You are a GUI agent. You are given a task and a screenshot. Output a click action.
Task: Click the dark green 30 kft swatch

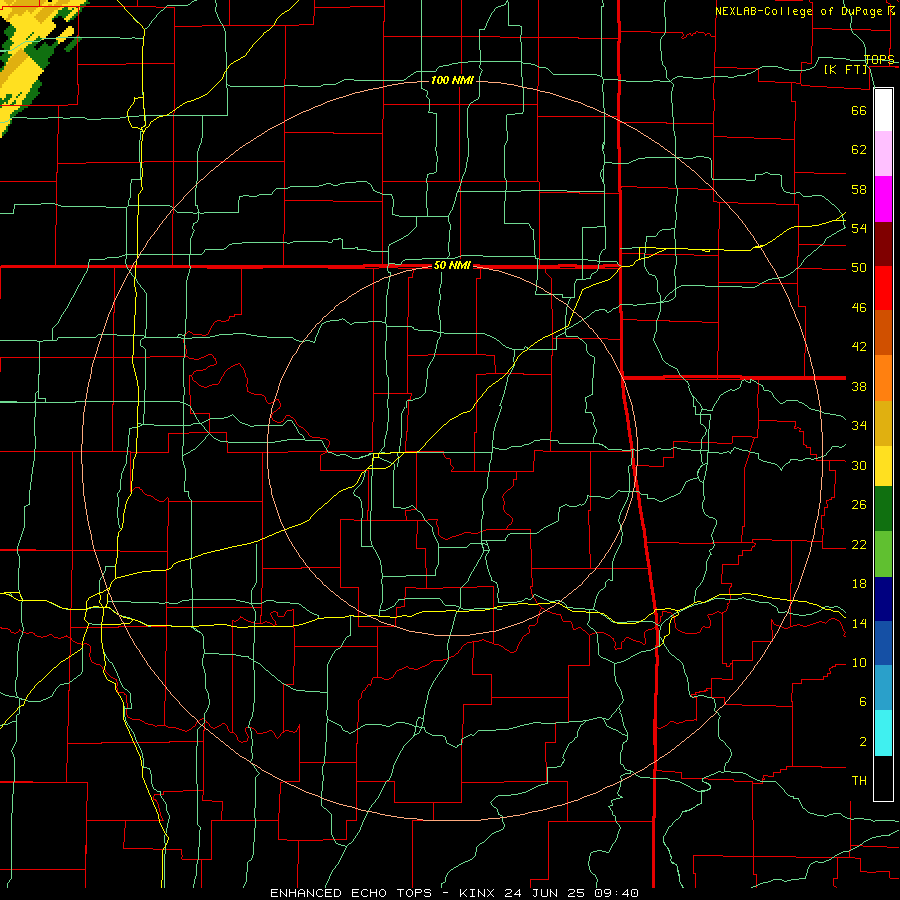coord(883,509)
